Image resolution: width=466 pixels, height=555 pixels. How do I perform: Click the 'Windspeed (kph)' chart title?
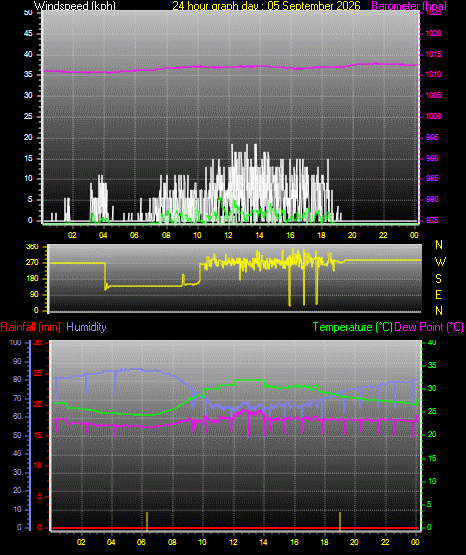[x=75, y=6]
